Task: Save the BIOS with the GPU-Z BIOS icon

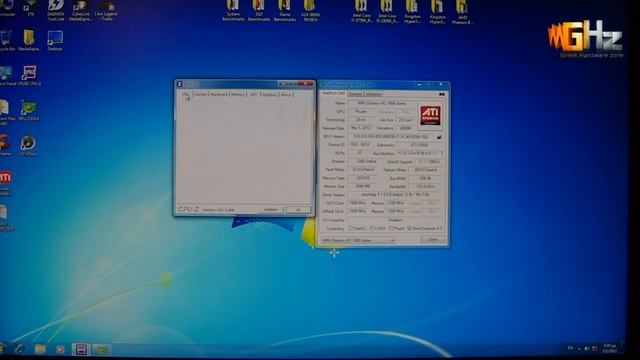Action: pos(439,137)
